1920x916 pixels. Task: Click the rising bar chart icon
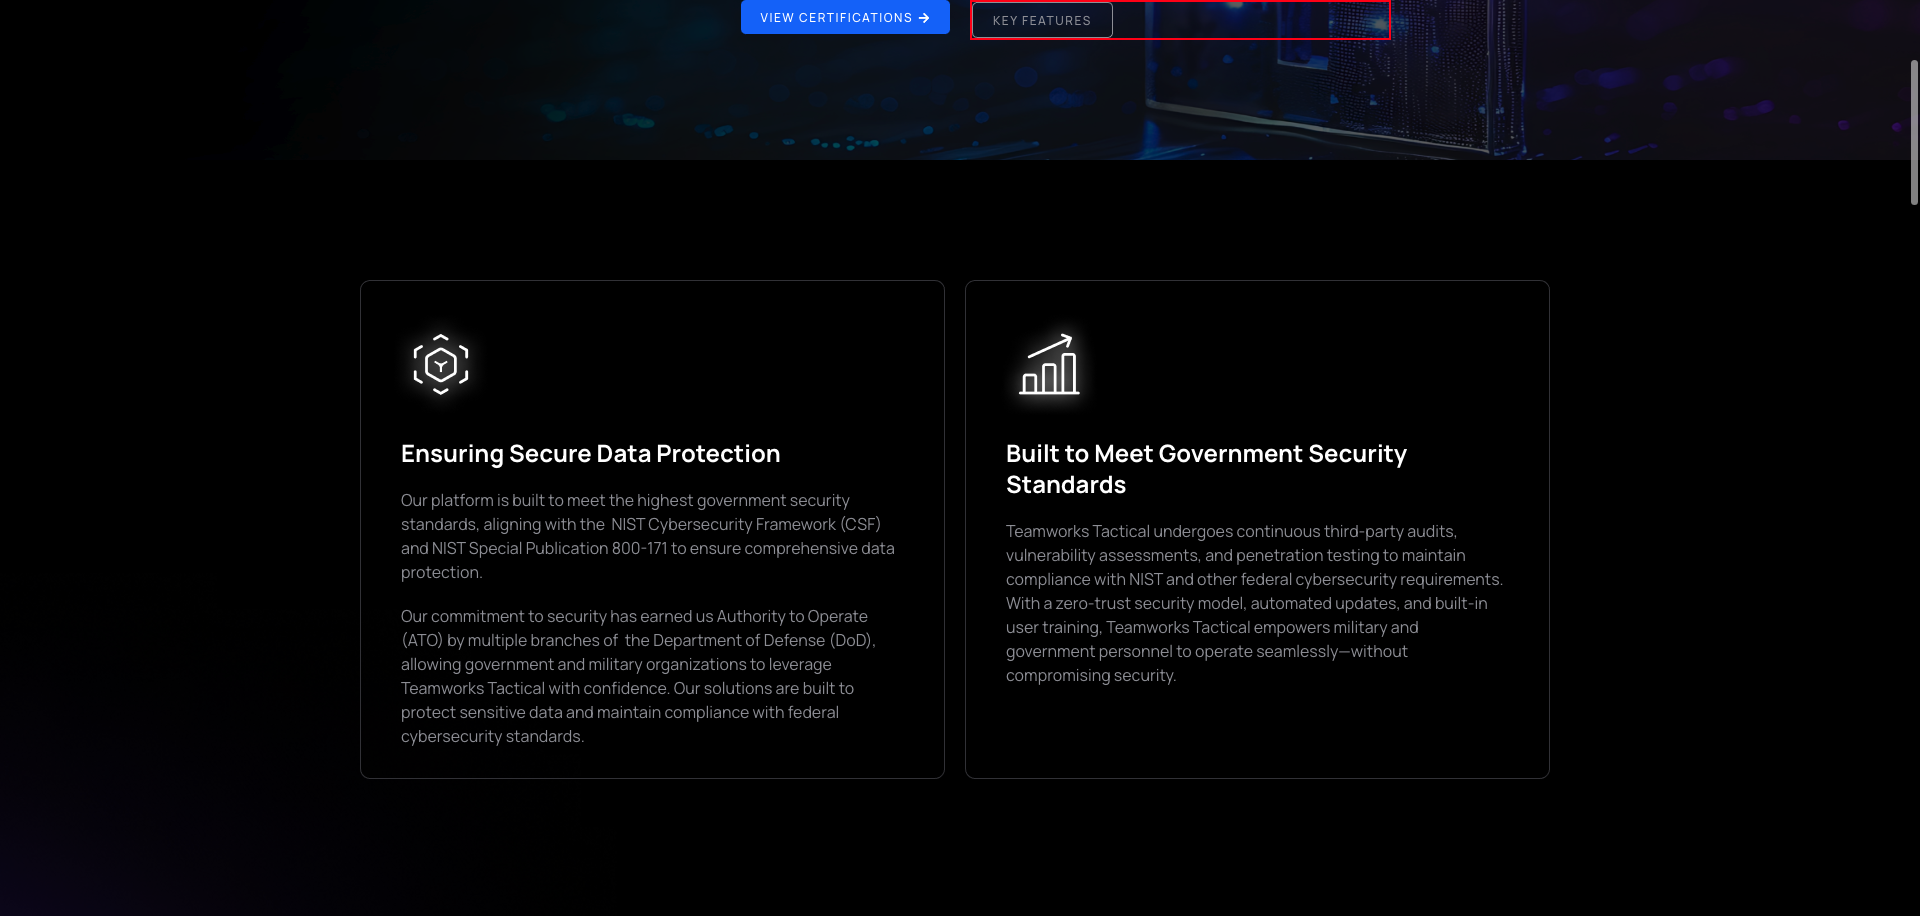click(1048, 365)
